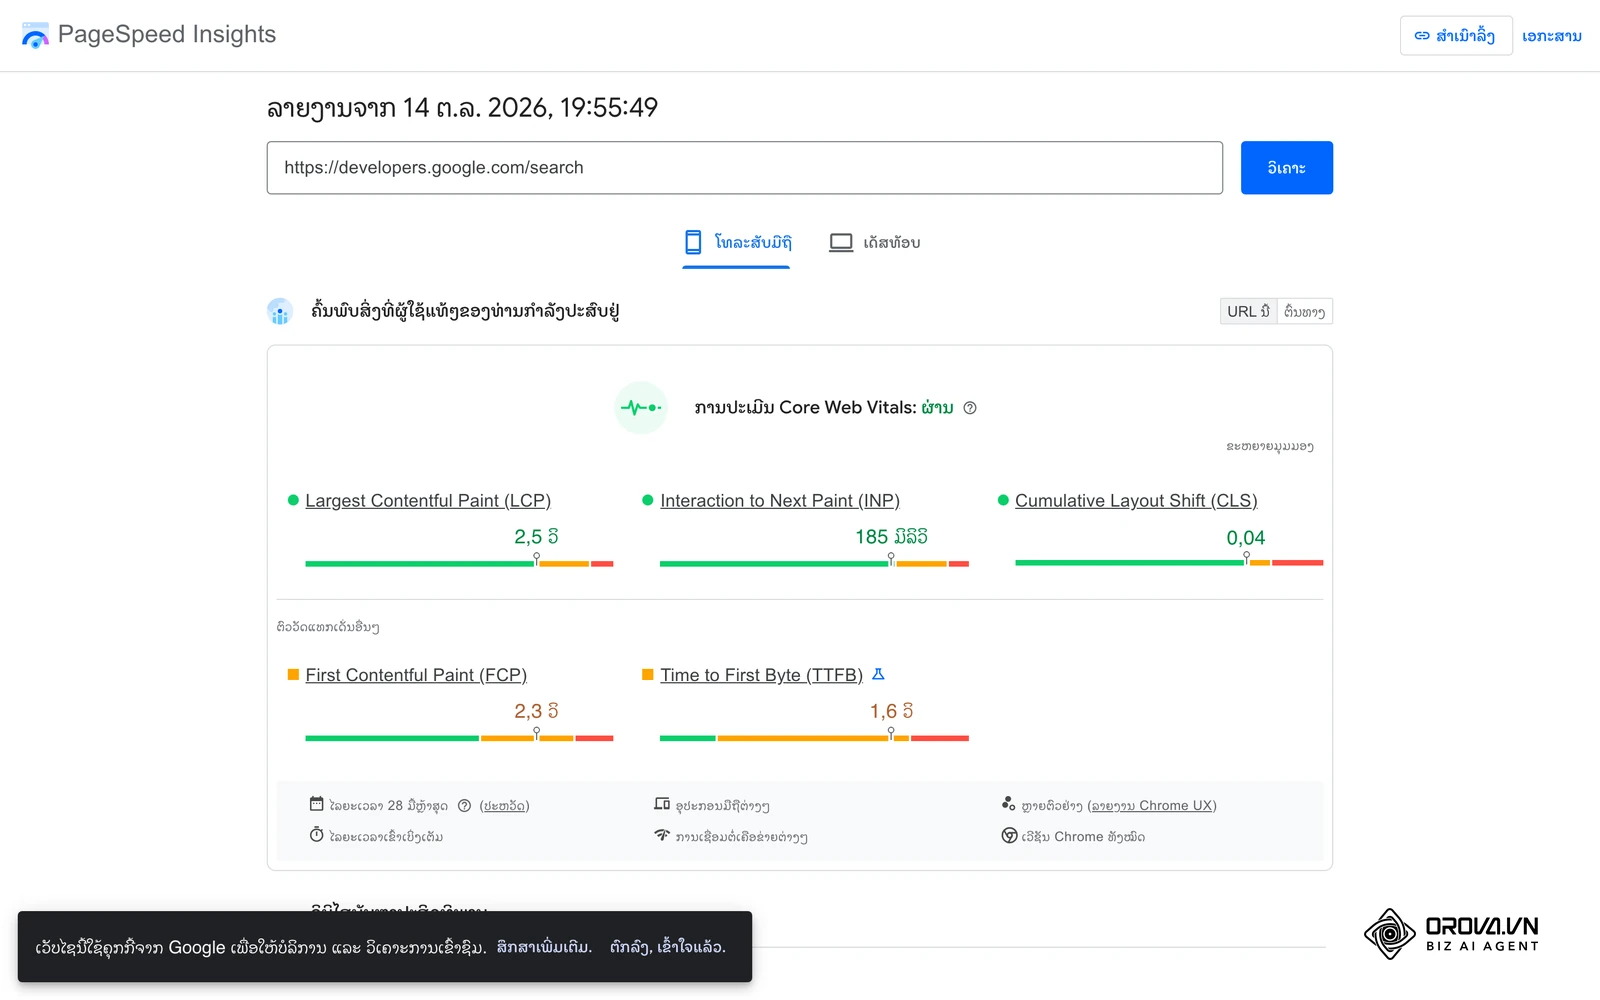Click the stopwatch icon in footer info

(x=316, y=835)
